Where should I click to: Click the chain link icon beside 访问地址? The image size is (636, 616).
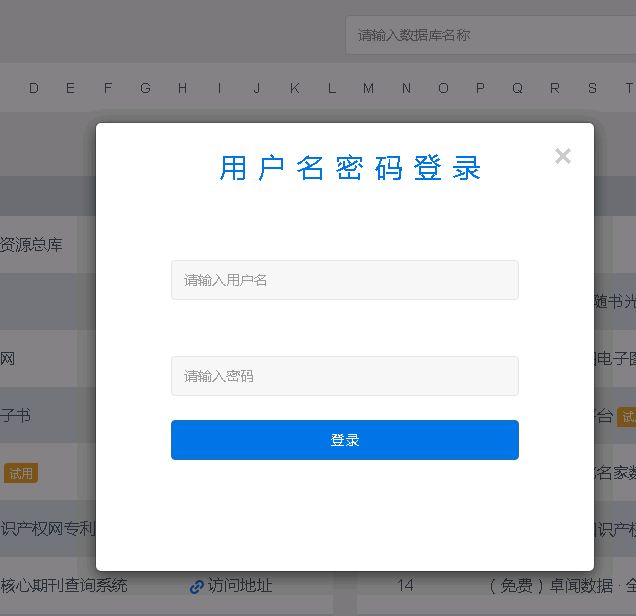pyautogui.click(x=197, y=586)
